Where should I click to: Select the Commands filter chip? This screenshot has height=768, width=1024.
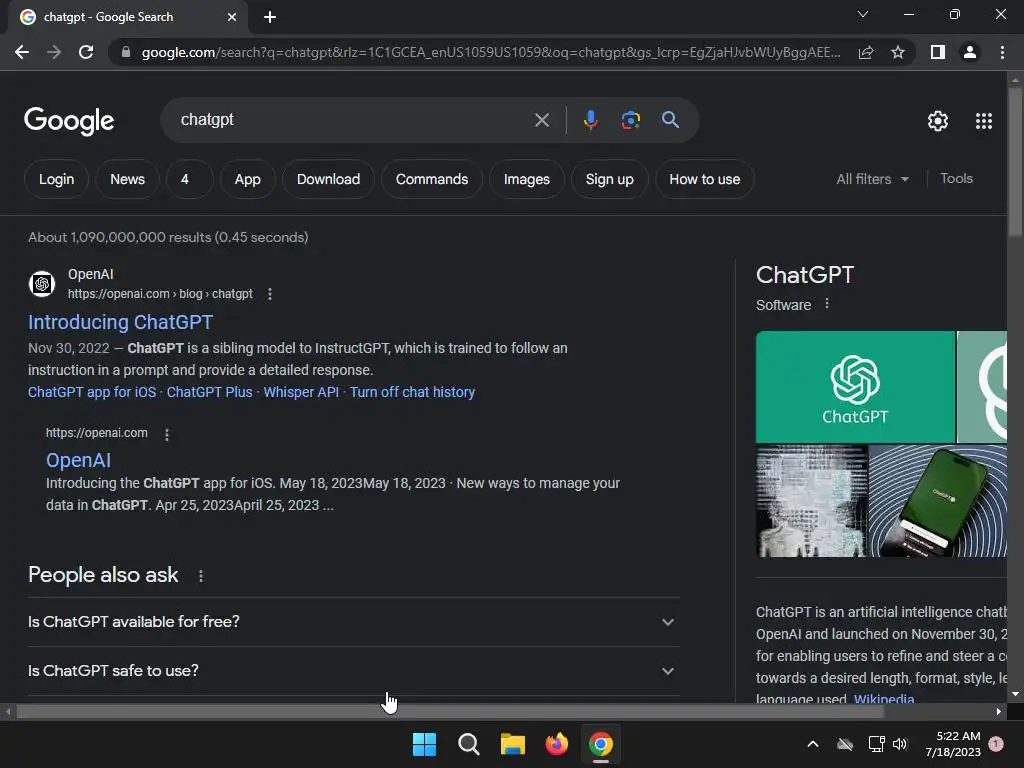click(x=432, y=179)
